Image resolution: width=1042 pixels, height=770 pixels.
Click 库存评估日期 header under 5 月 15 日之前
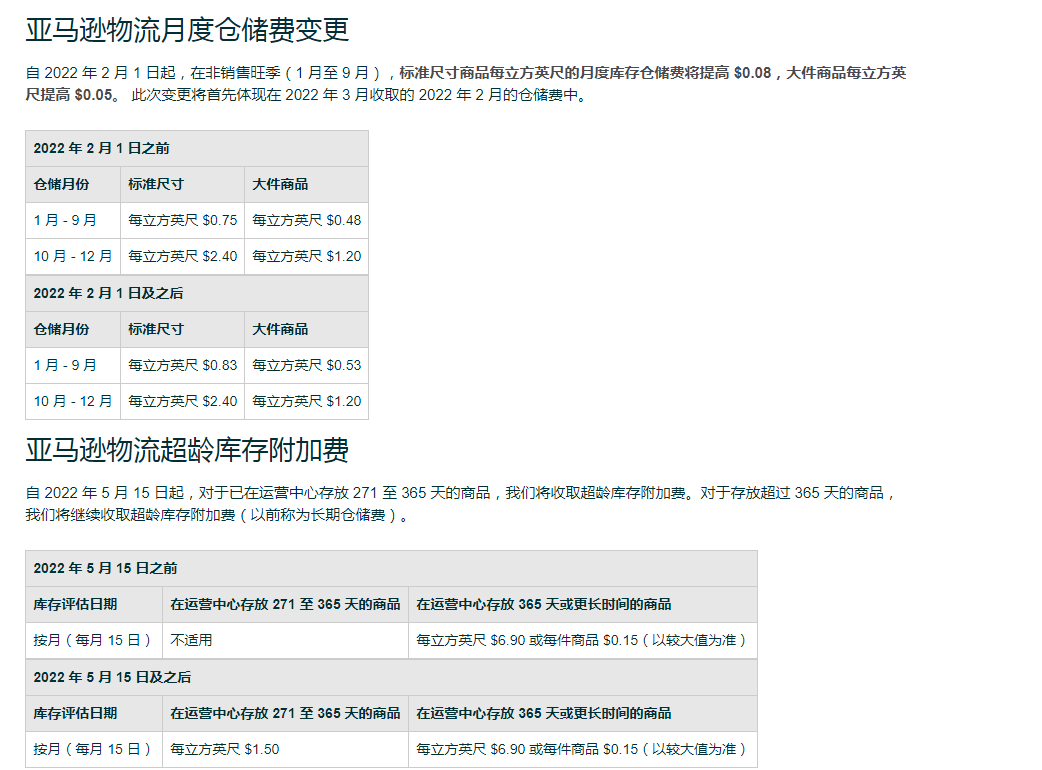pyautogui.click(x=75, y=604)
